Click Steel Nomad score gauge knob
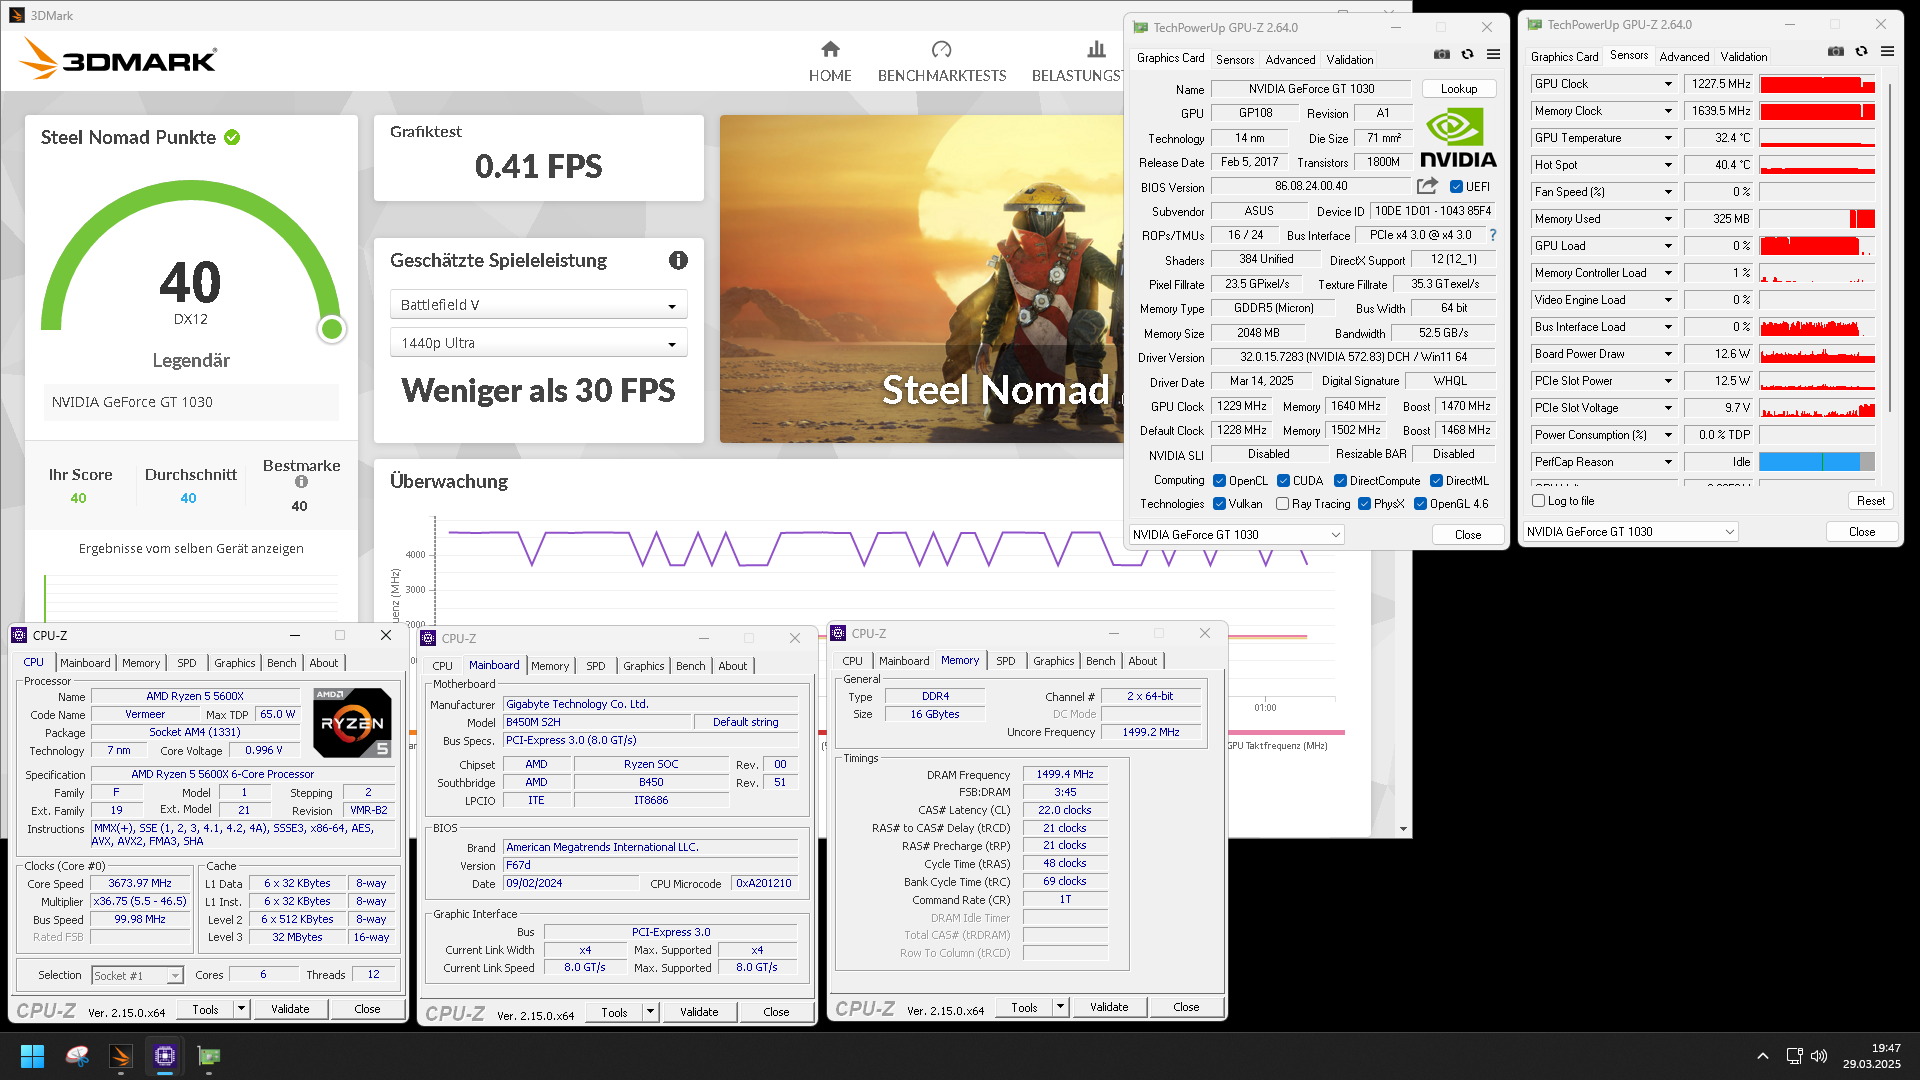The image size is (1920, 1080). (x=332, y=328)
